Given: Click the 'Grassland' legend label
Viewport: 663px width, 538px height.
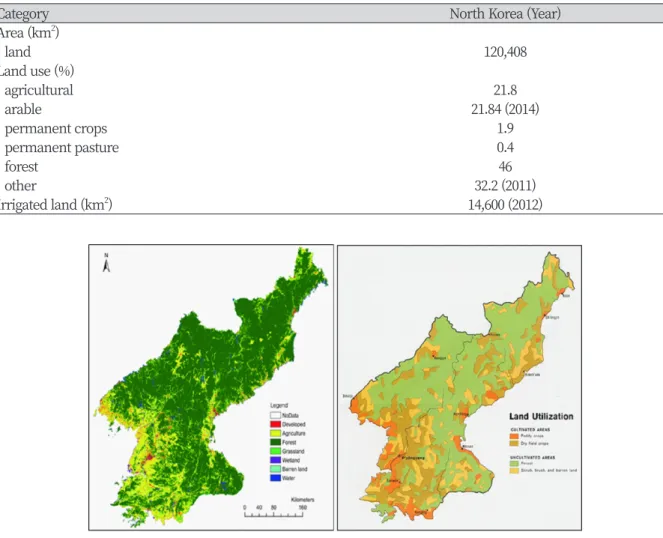Looking at the screenshot, I should pyautogui.click(x=293, y=451).
